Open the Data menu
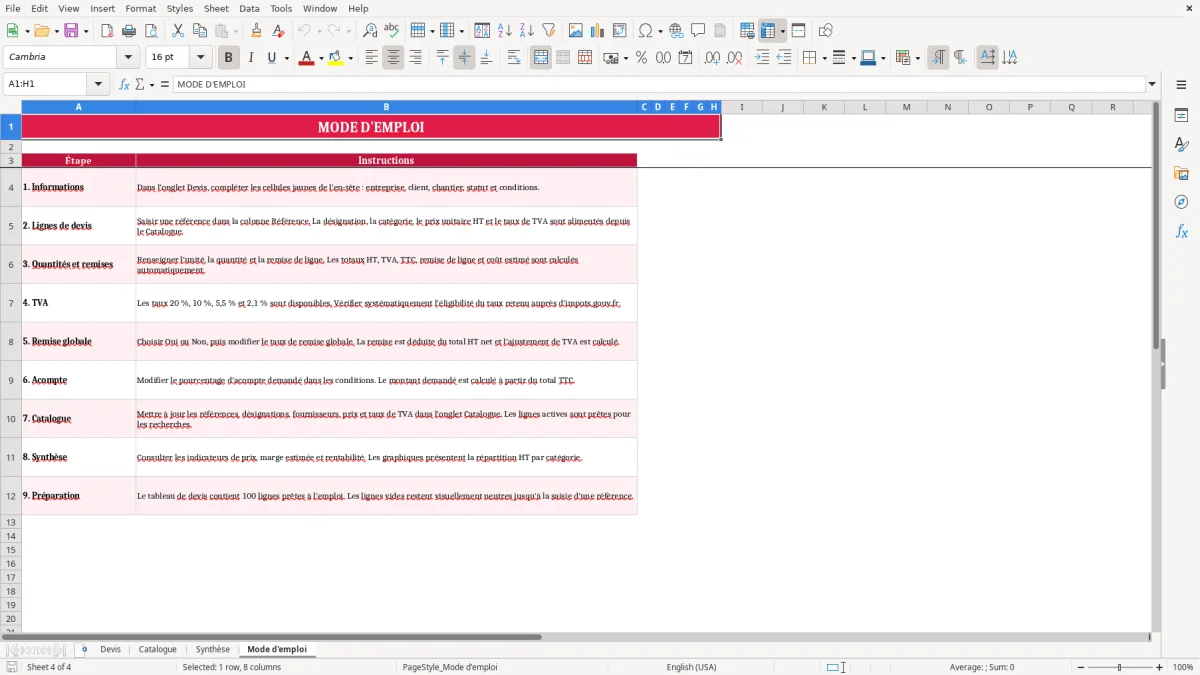Image resolution: width=1200 pixels, height=675 pixels. pyautogui.click(x=249, y=8)
